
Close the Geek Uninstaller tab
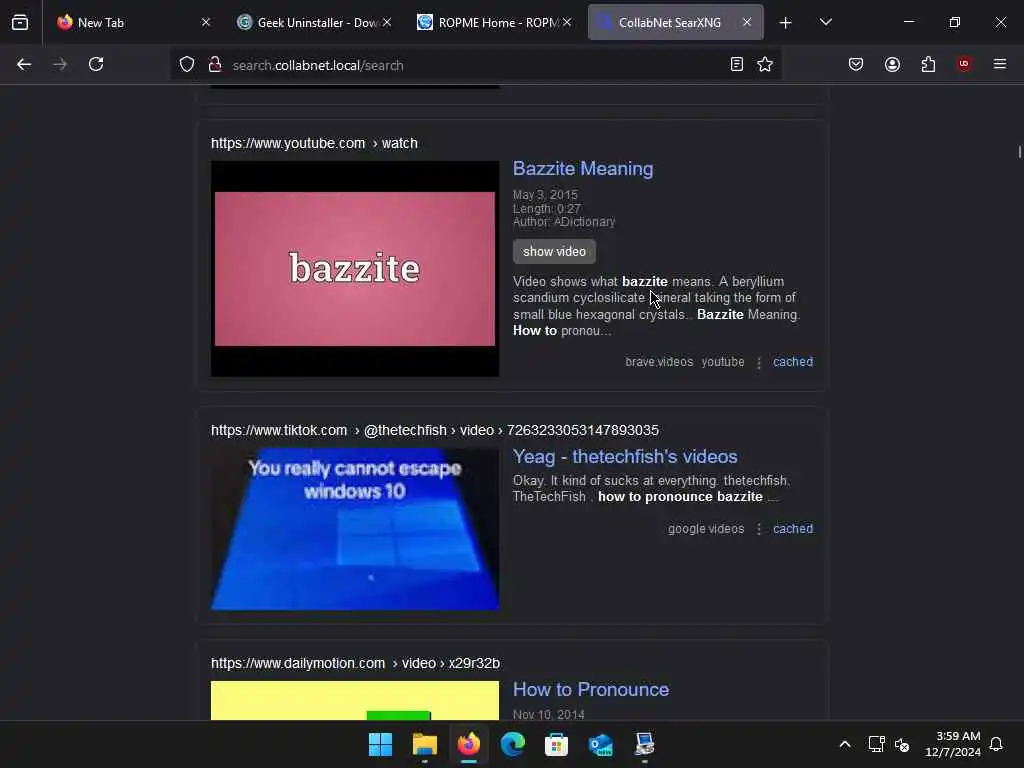387,22
